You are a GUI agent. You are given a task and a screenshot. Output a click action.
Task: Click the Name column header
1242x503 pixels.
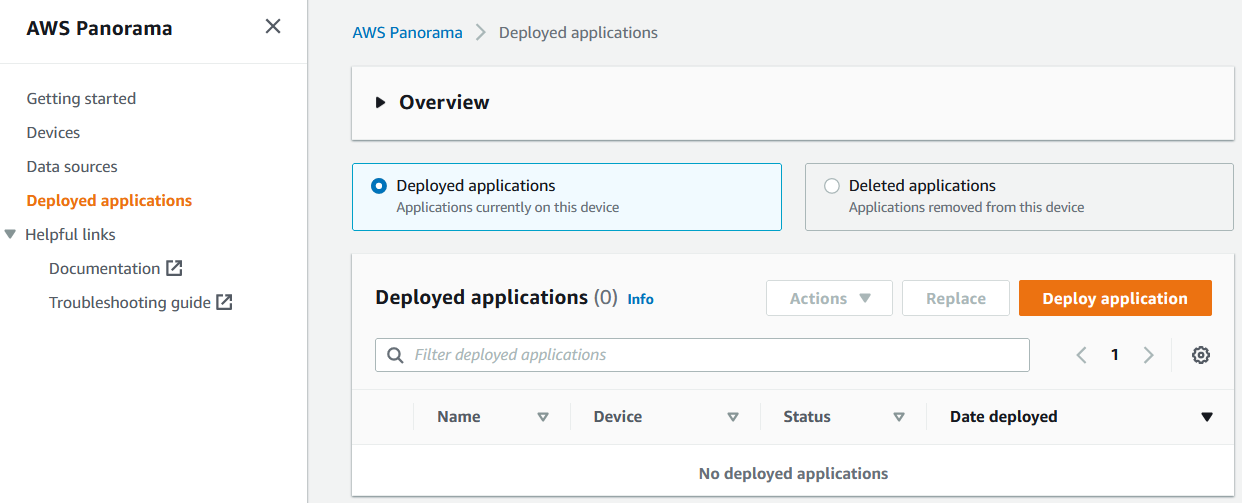tap(459, 417)
